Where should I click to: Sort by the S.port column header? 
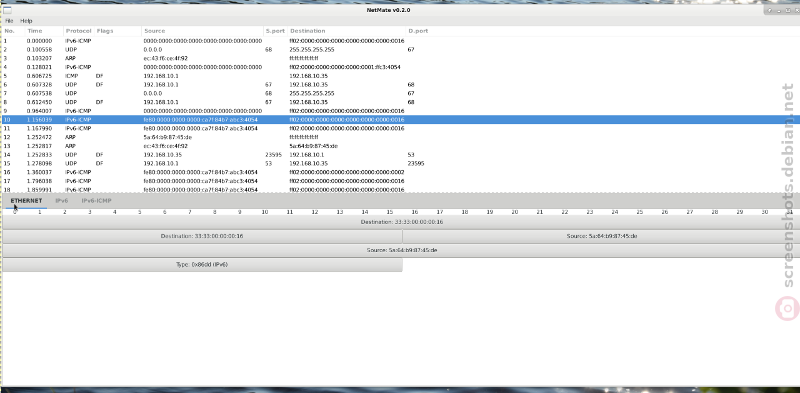(x=276, y=31)
